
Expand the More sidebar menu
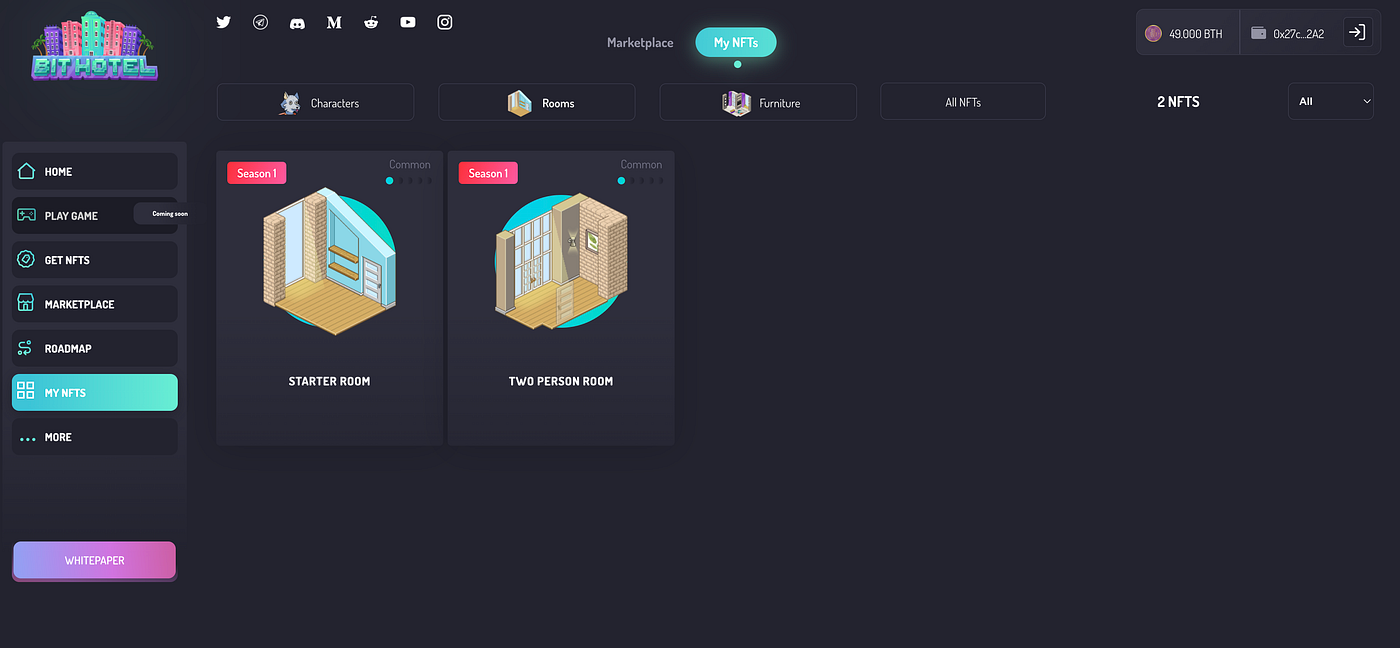coord(95,437)
